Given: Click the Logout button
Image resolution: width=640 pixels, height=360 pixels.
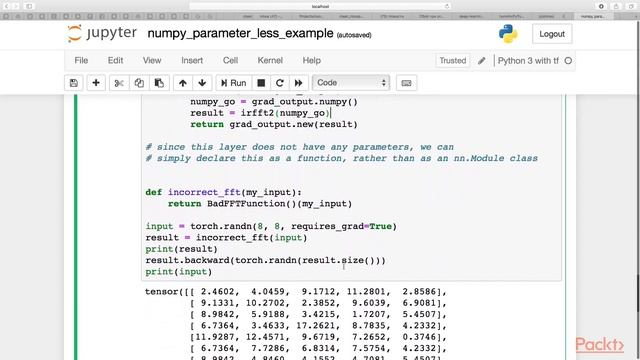Looking at the screenshot, I should (x=552, y=34).
